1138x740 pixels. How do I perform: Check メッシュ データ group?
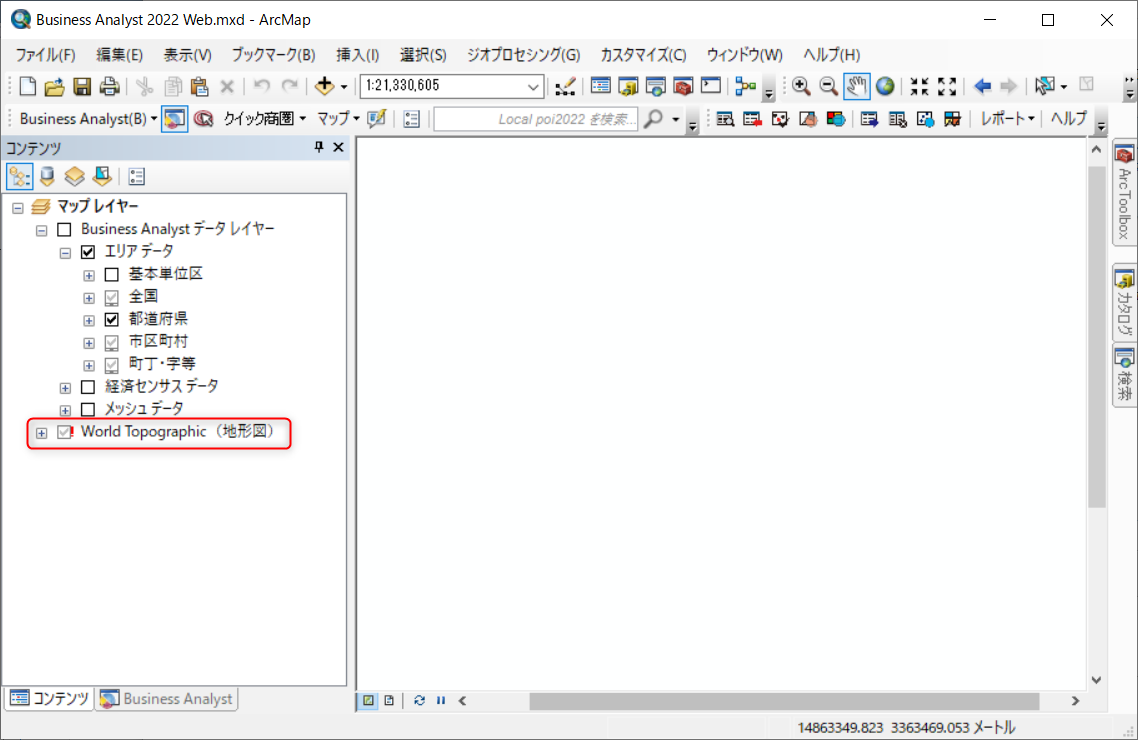point(88,410)
